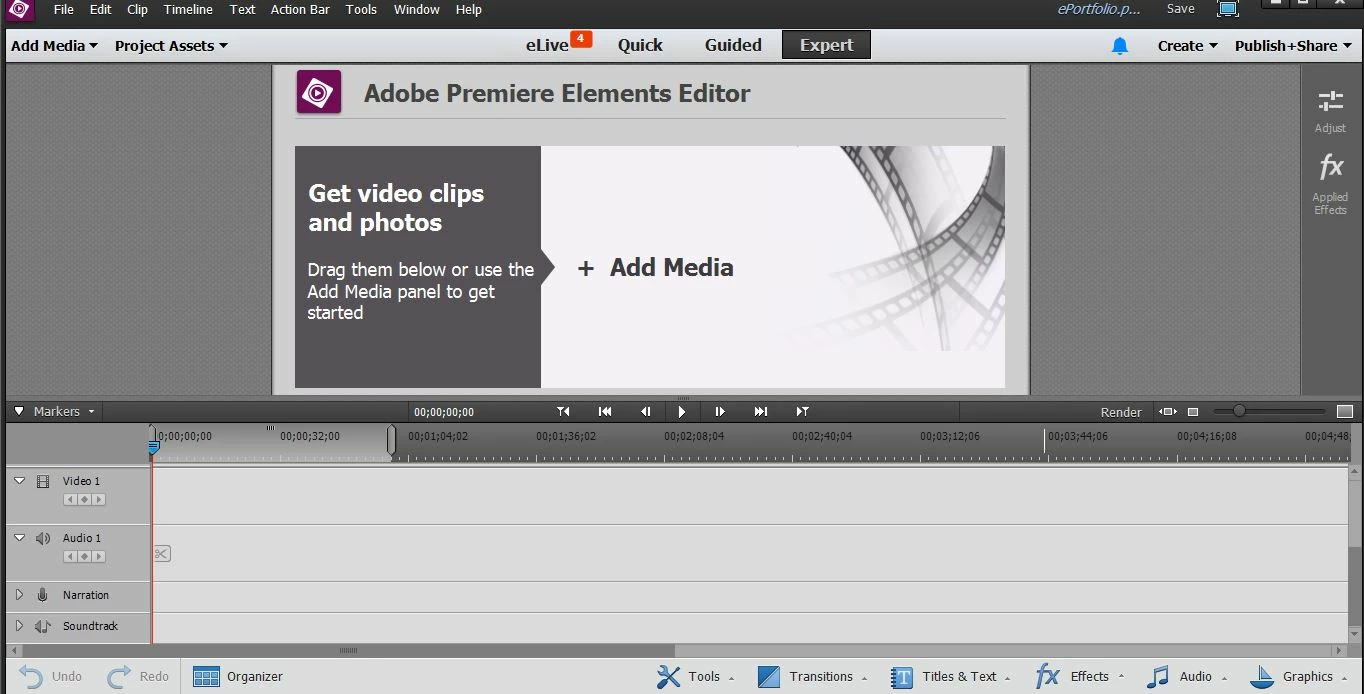
Task: Open the Window menu
Action: 417,10
